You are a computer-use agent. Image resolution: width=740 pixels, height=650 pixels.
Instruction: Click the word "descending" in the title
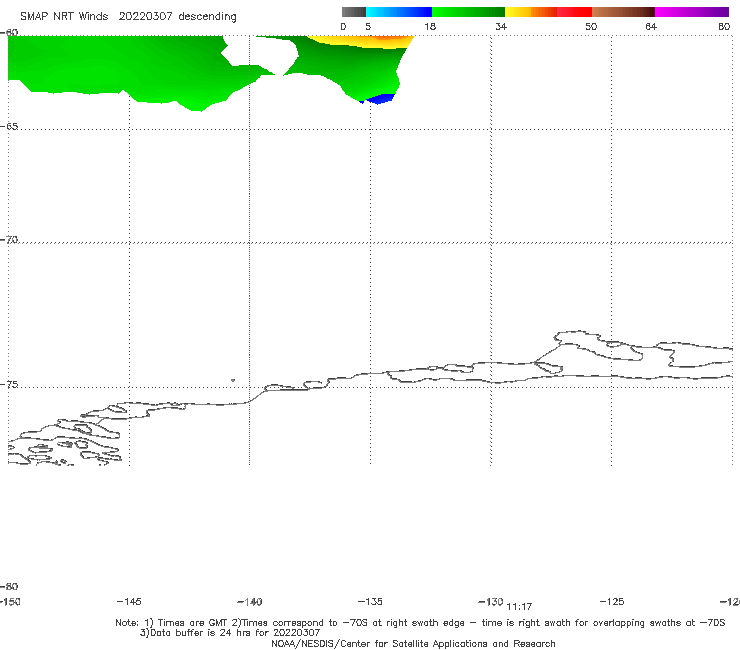click(208, 17)
